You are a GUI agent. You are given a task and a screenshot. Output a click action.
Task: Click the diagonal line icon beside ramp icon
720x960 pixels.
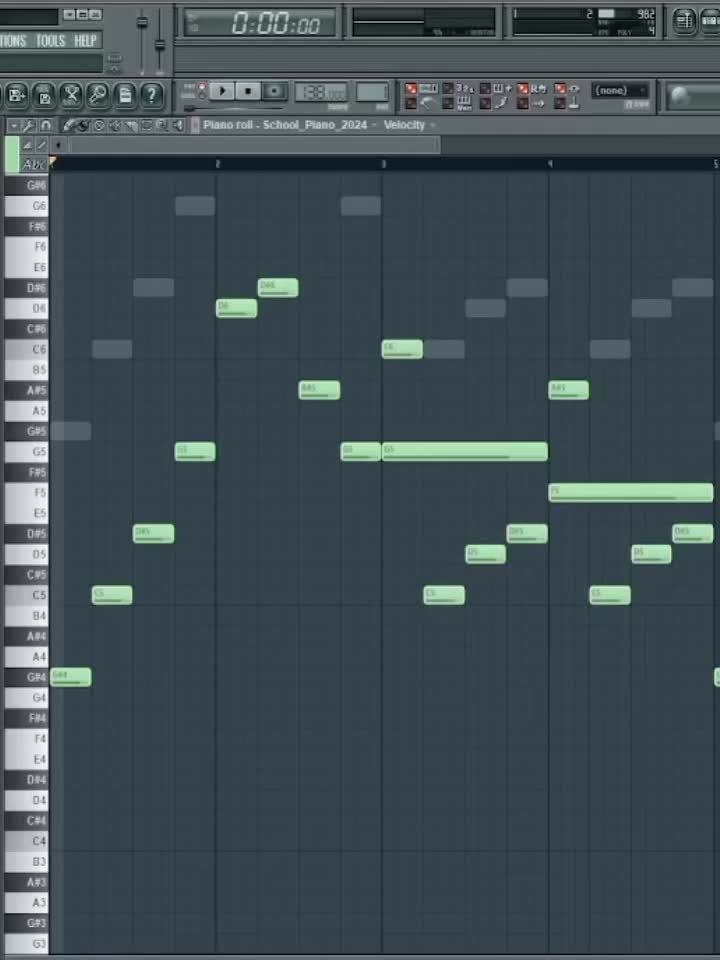[40, 145]
